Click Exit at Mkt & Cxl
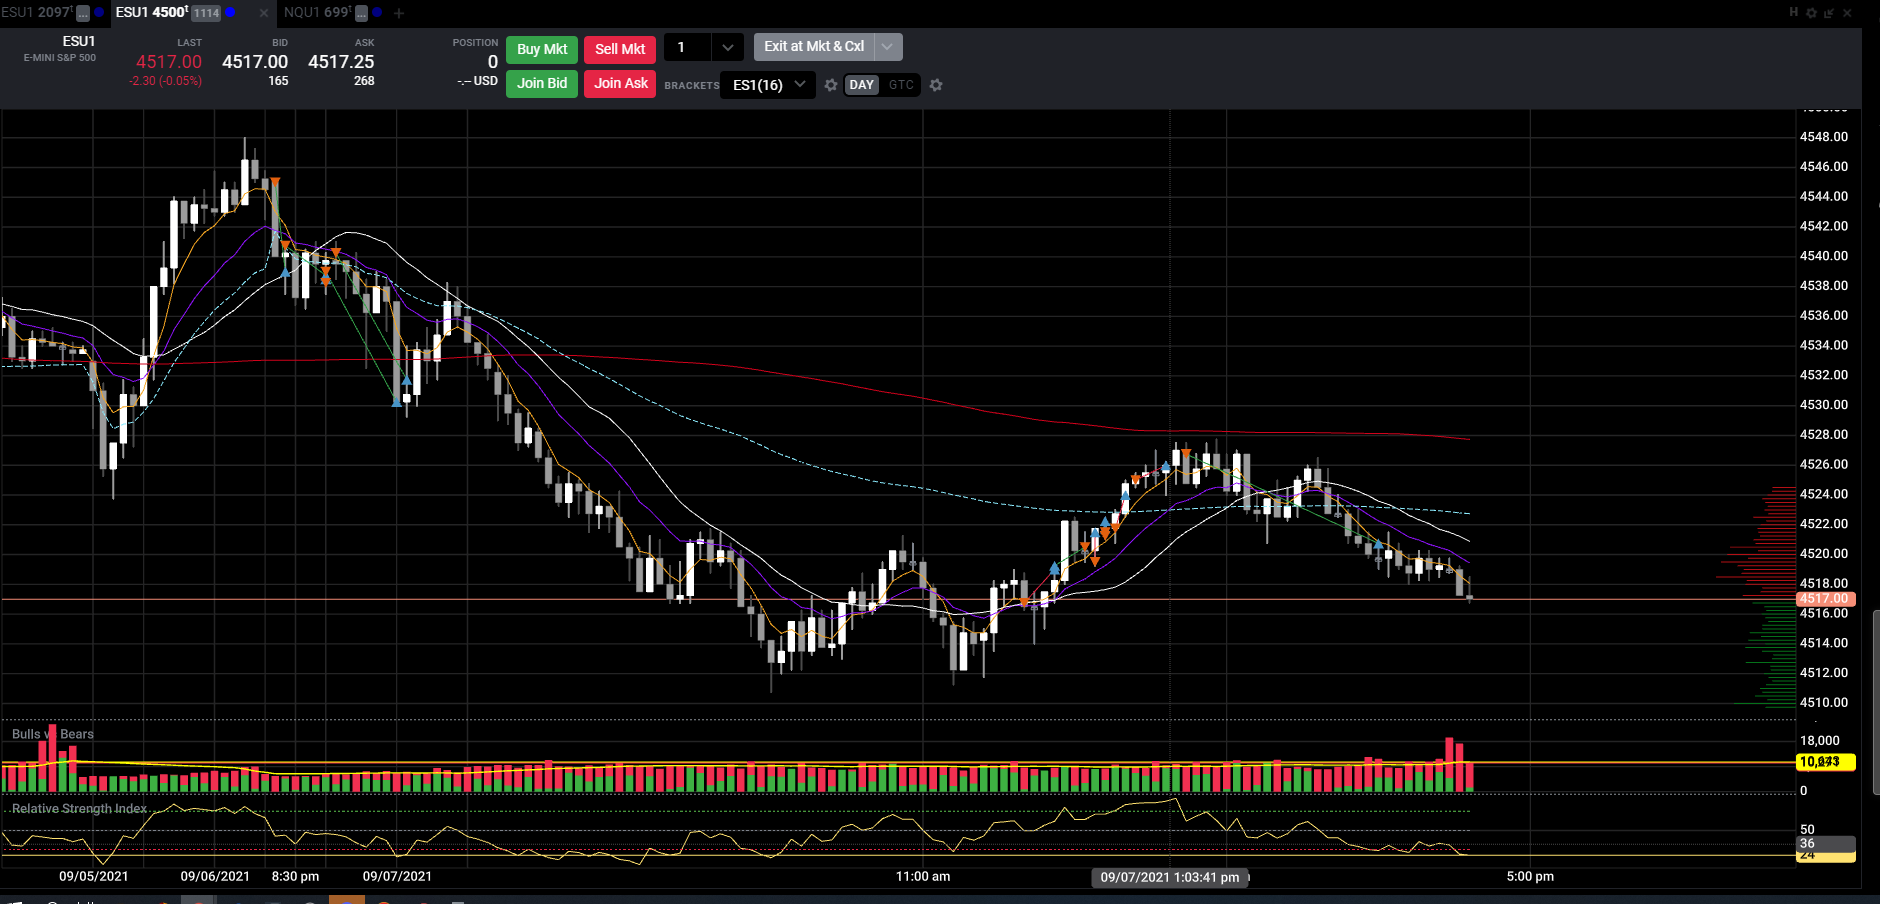The image size is (1880, 904). 814,46
